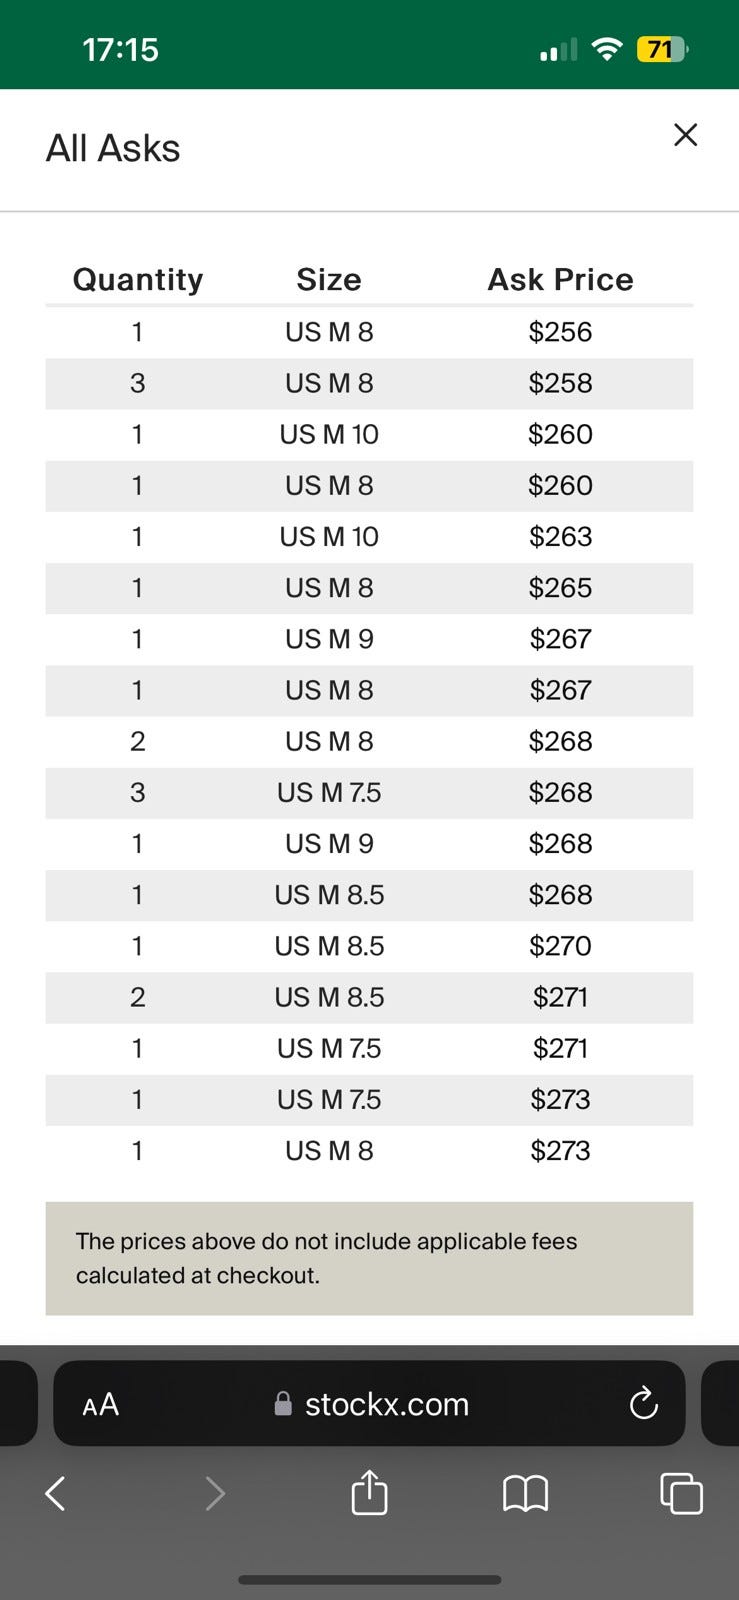Image resolution: width=739 pixels, height=1600 pixels.
Task: Select the US M 8.5 row priced $270
Action: tap(369, 946)
